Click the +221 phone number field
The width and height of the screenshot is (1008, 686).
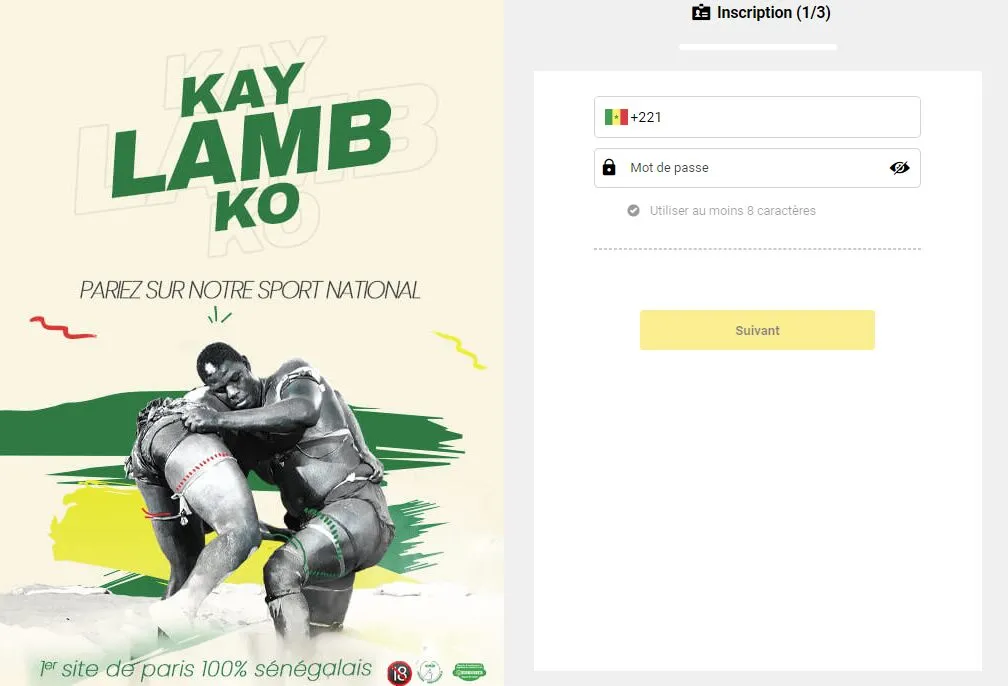tap(757, 117)
